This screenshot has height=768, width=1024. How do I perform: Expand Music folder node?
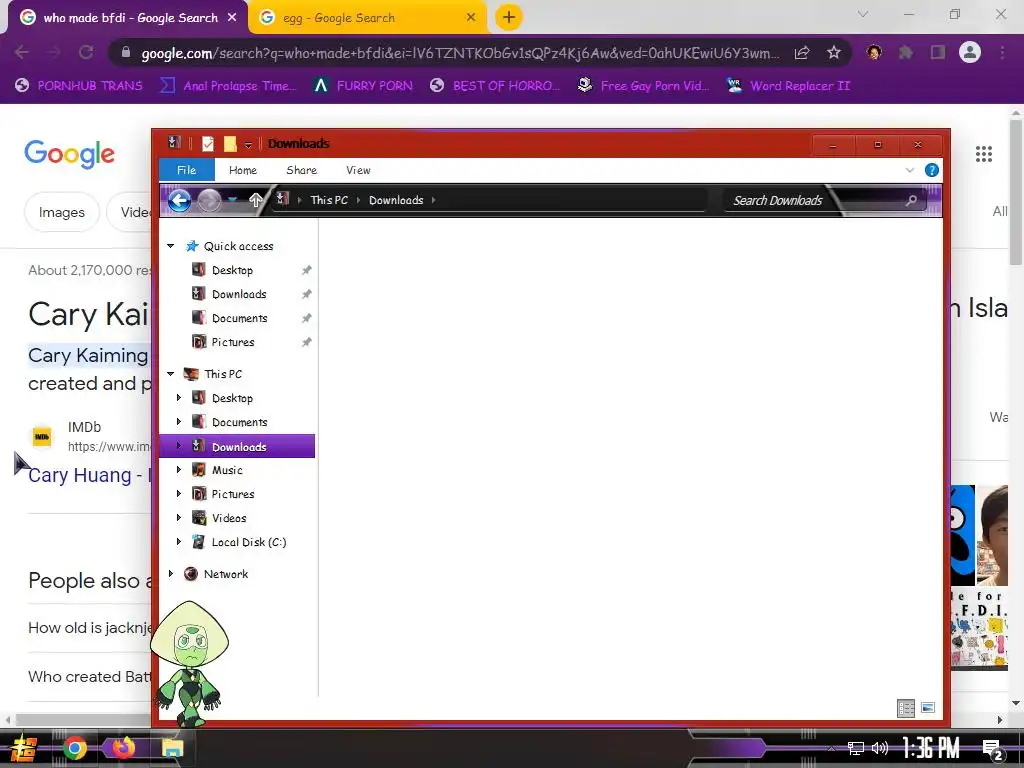point(179,470)
